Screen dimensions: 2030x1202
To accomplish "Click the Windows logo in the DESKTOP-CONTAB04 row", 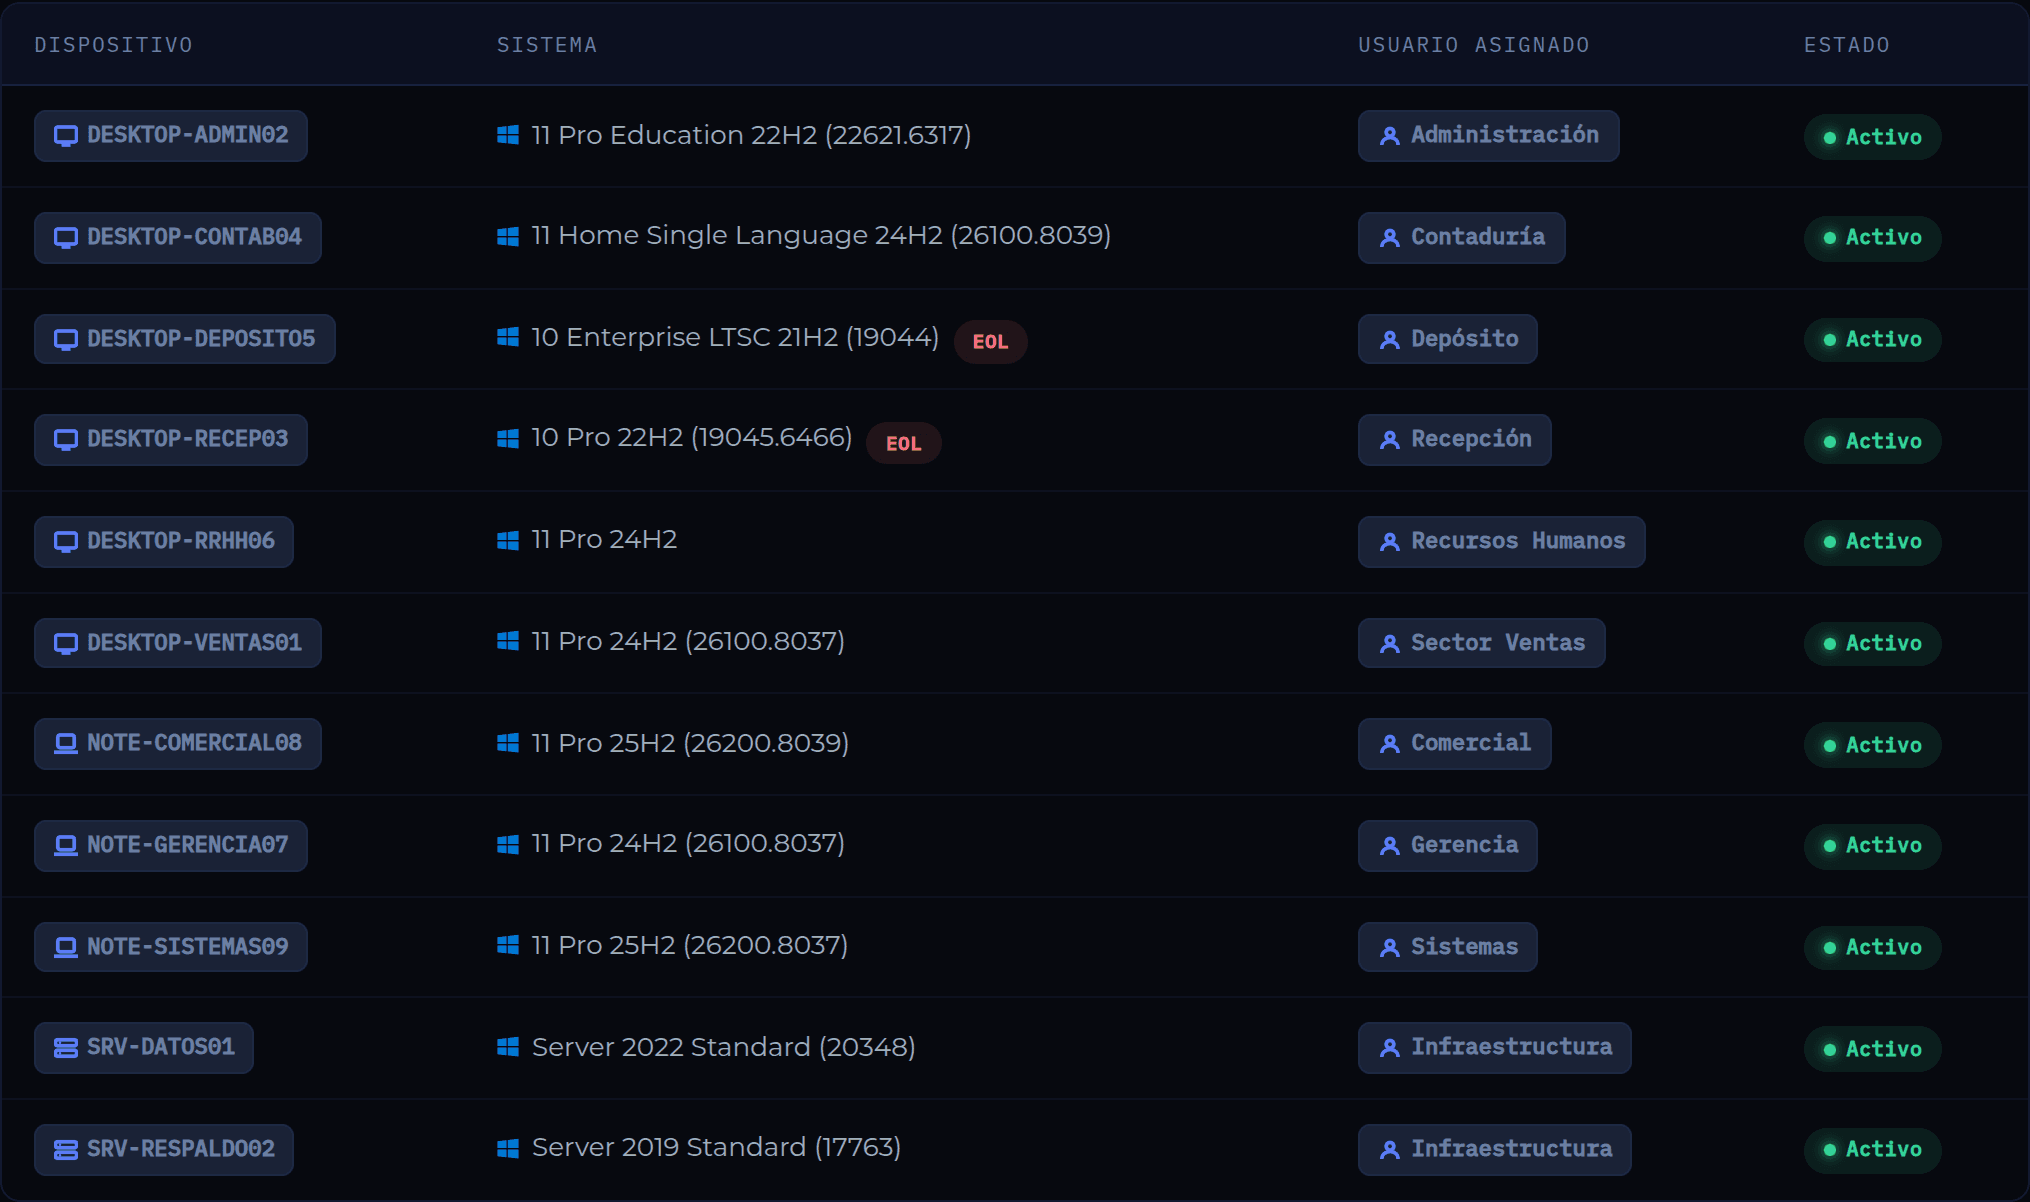I will click(x=508, y=236).
